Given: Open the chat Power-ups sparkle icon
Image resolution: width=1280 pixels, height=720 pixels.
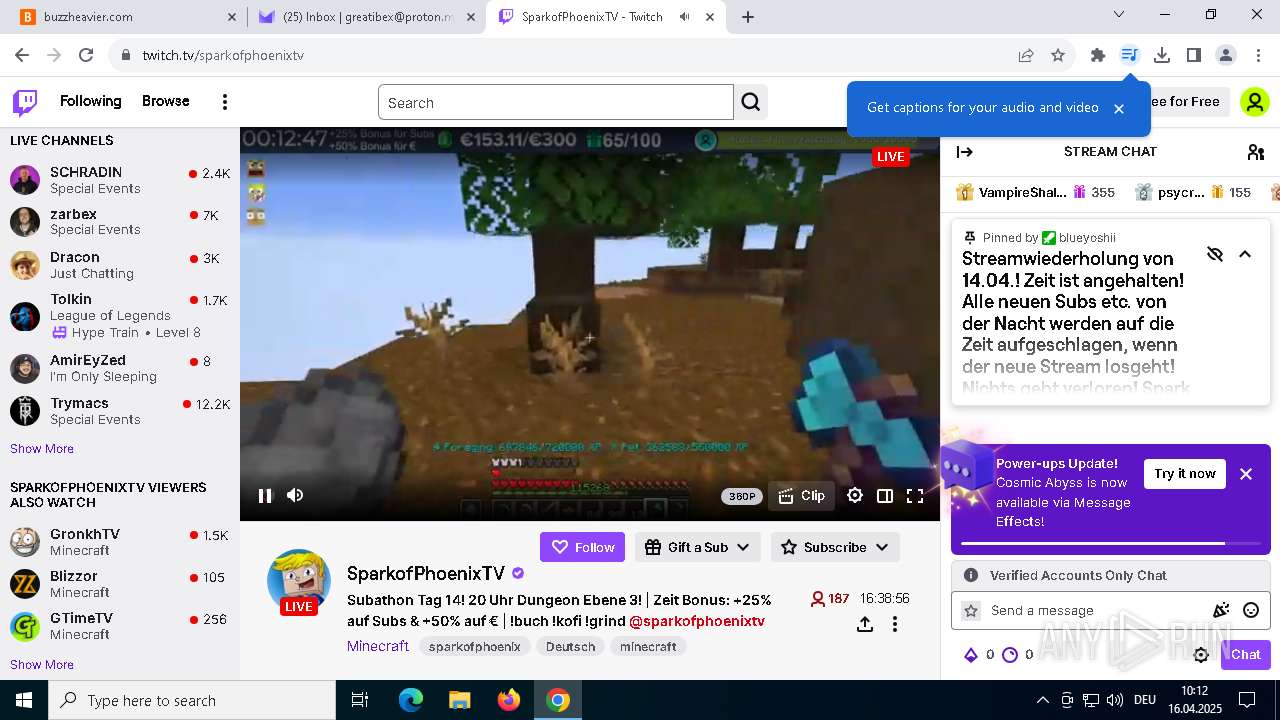Looking at the screenshot, I should tap(1221, 610).
